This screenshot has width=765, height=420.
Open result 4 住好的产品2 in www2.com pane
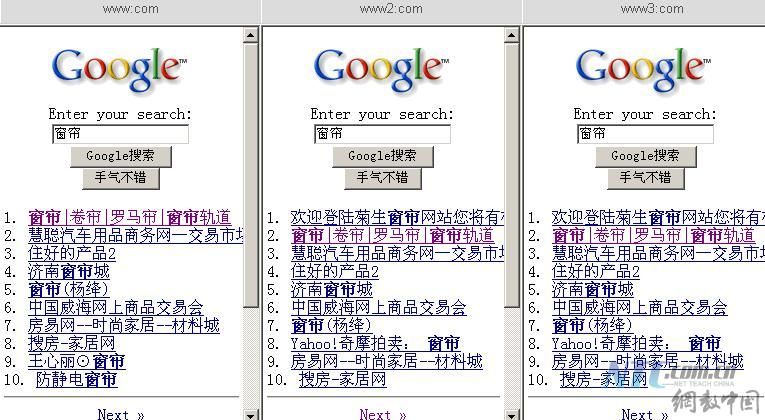click(335, 272)
